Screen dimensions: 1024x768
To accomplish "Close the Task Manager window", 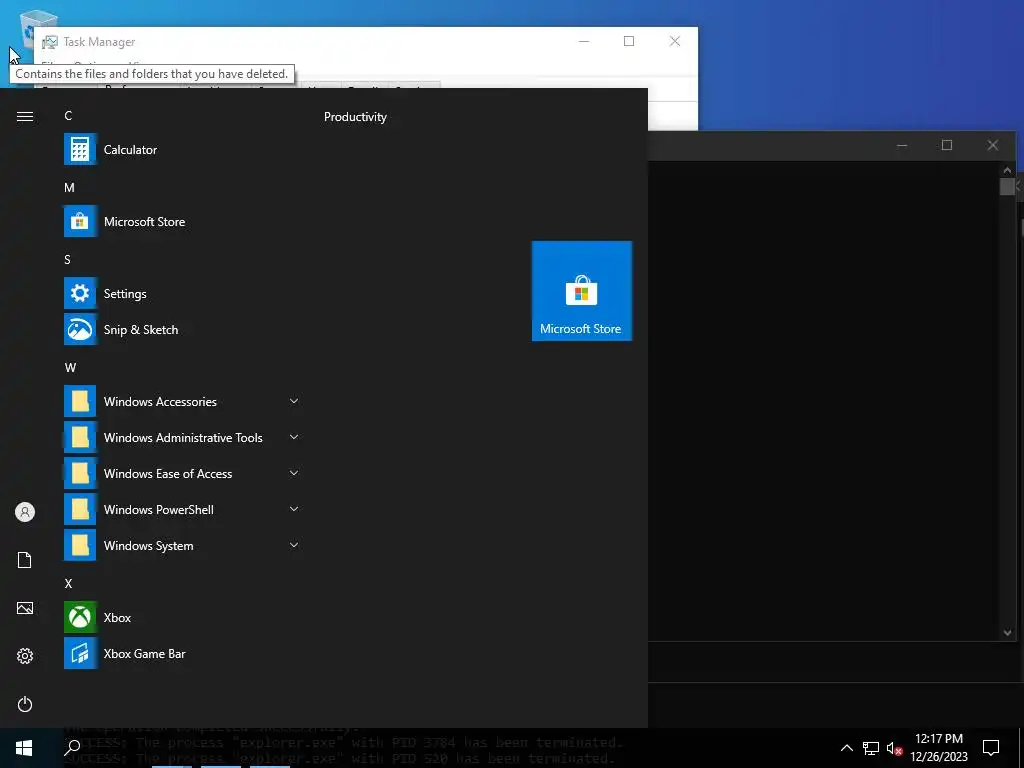I will click(675, 41).
